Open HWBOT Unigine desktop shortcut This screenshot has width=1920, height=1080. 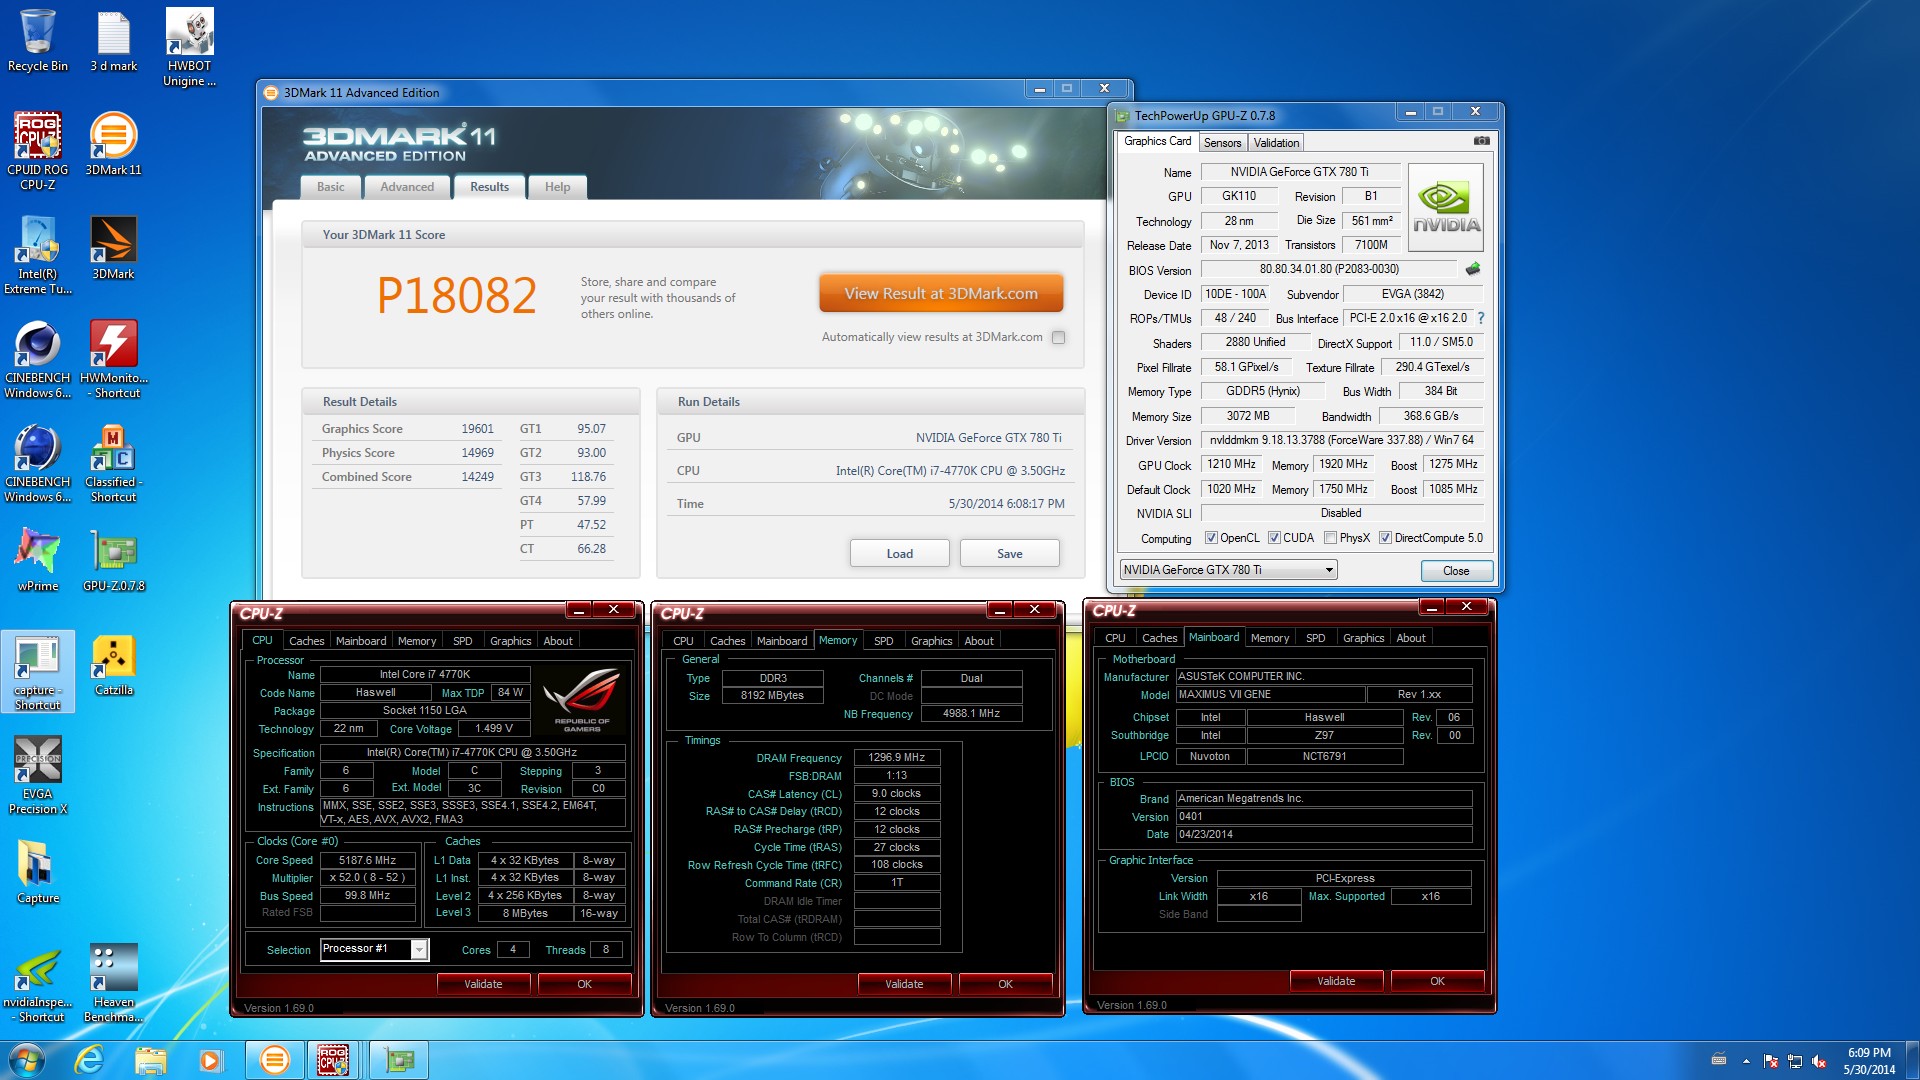(x=189, y=47)
